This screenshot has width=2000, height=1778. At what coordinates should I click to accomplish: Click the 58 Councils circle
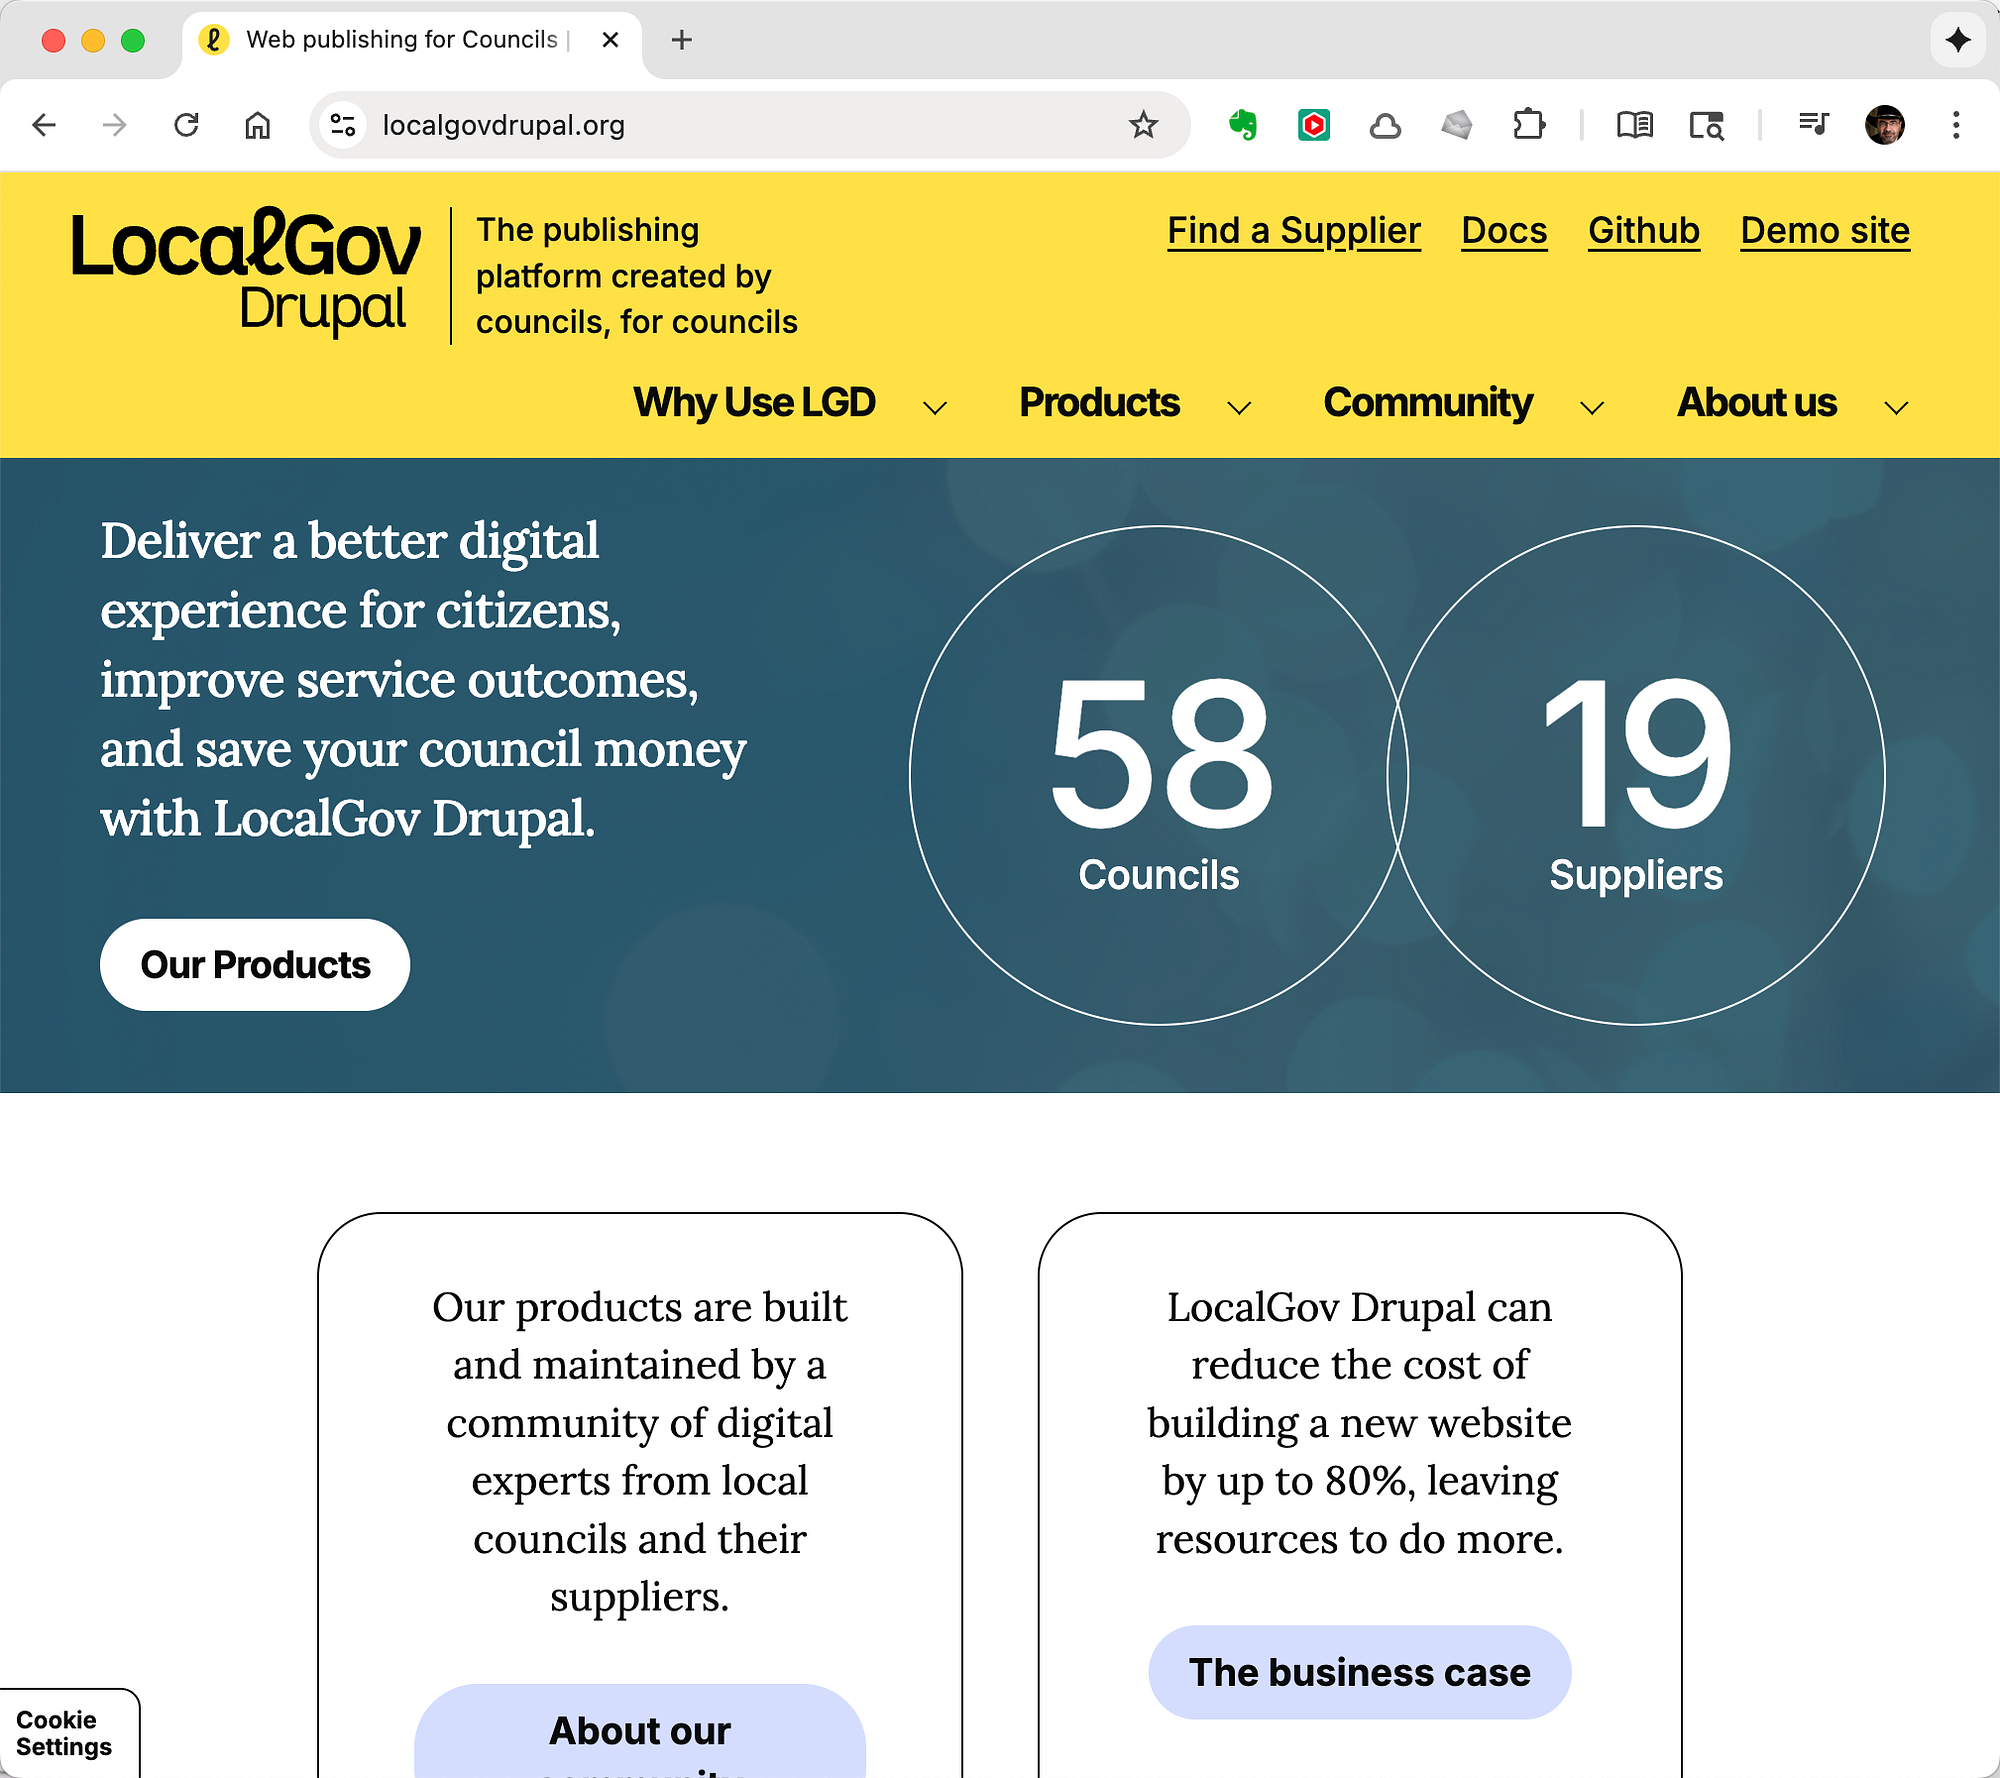(1159, 775)
